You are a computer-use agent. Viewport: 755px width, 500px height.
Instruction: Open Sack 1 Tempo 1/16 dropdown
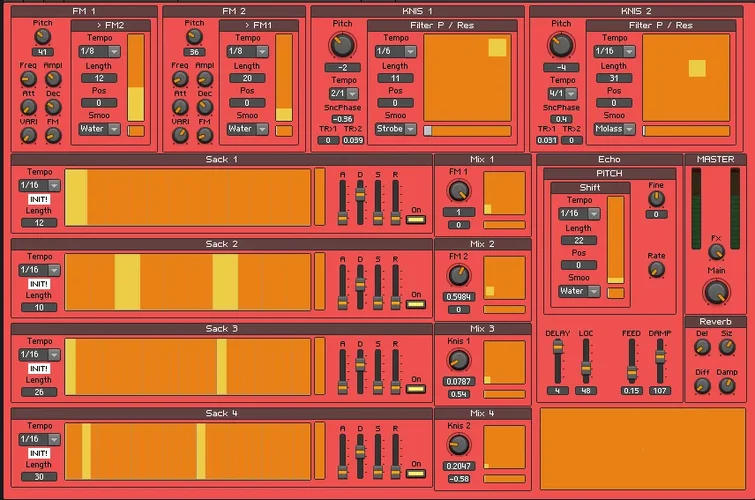(39, 185)
